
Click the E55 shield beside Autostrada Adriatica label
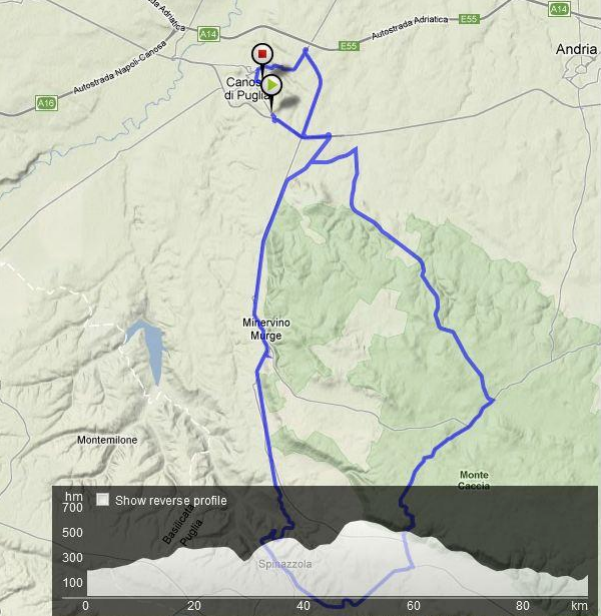point(469,19)
